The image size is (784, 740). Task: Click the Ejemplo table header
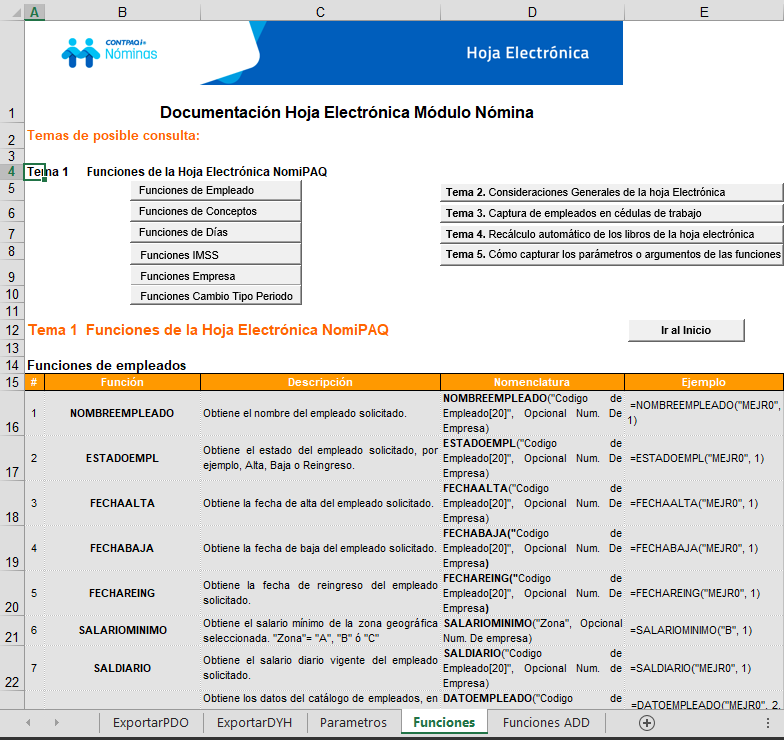(x=704, y=382)
